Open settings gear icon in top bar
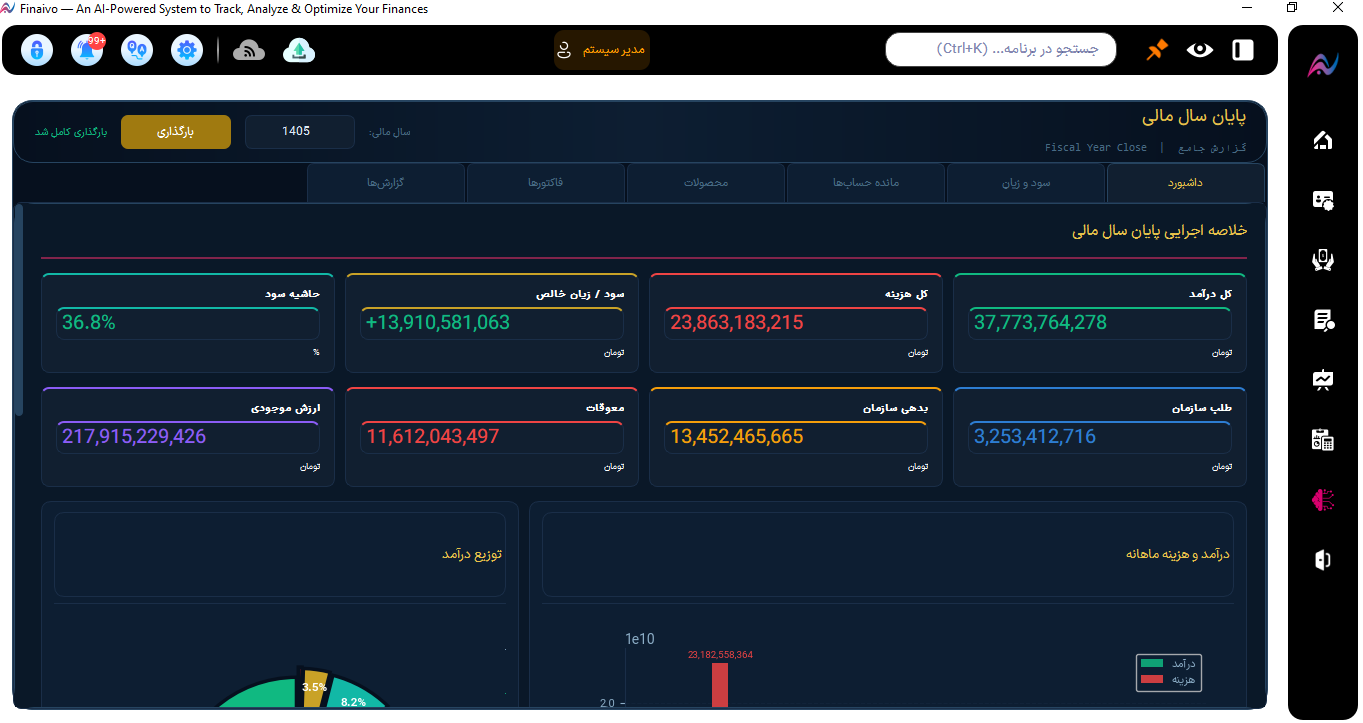The height and width of the screenshot is (723, 1363). pyautogui.click(x=187, y=50)
